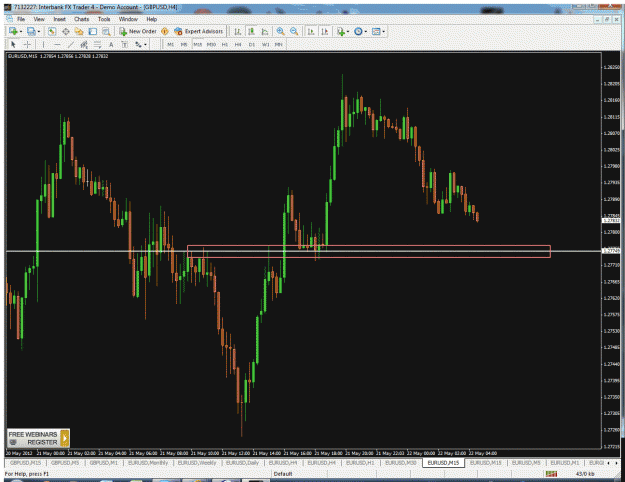Expand the Profiles dropdown arrow

tap(39, 31)
